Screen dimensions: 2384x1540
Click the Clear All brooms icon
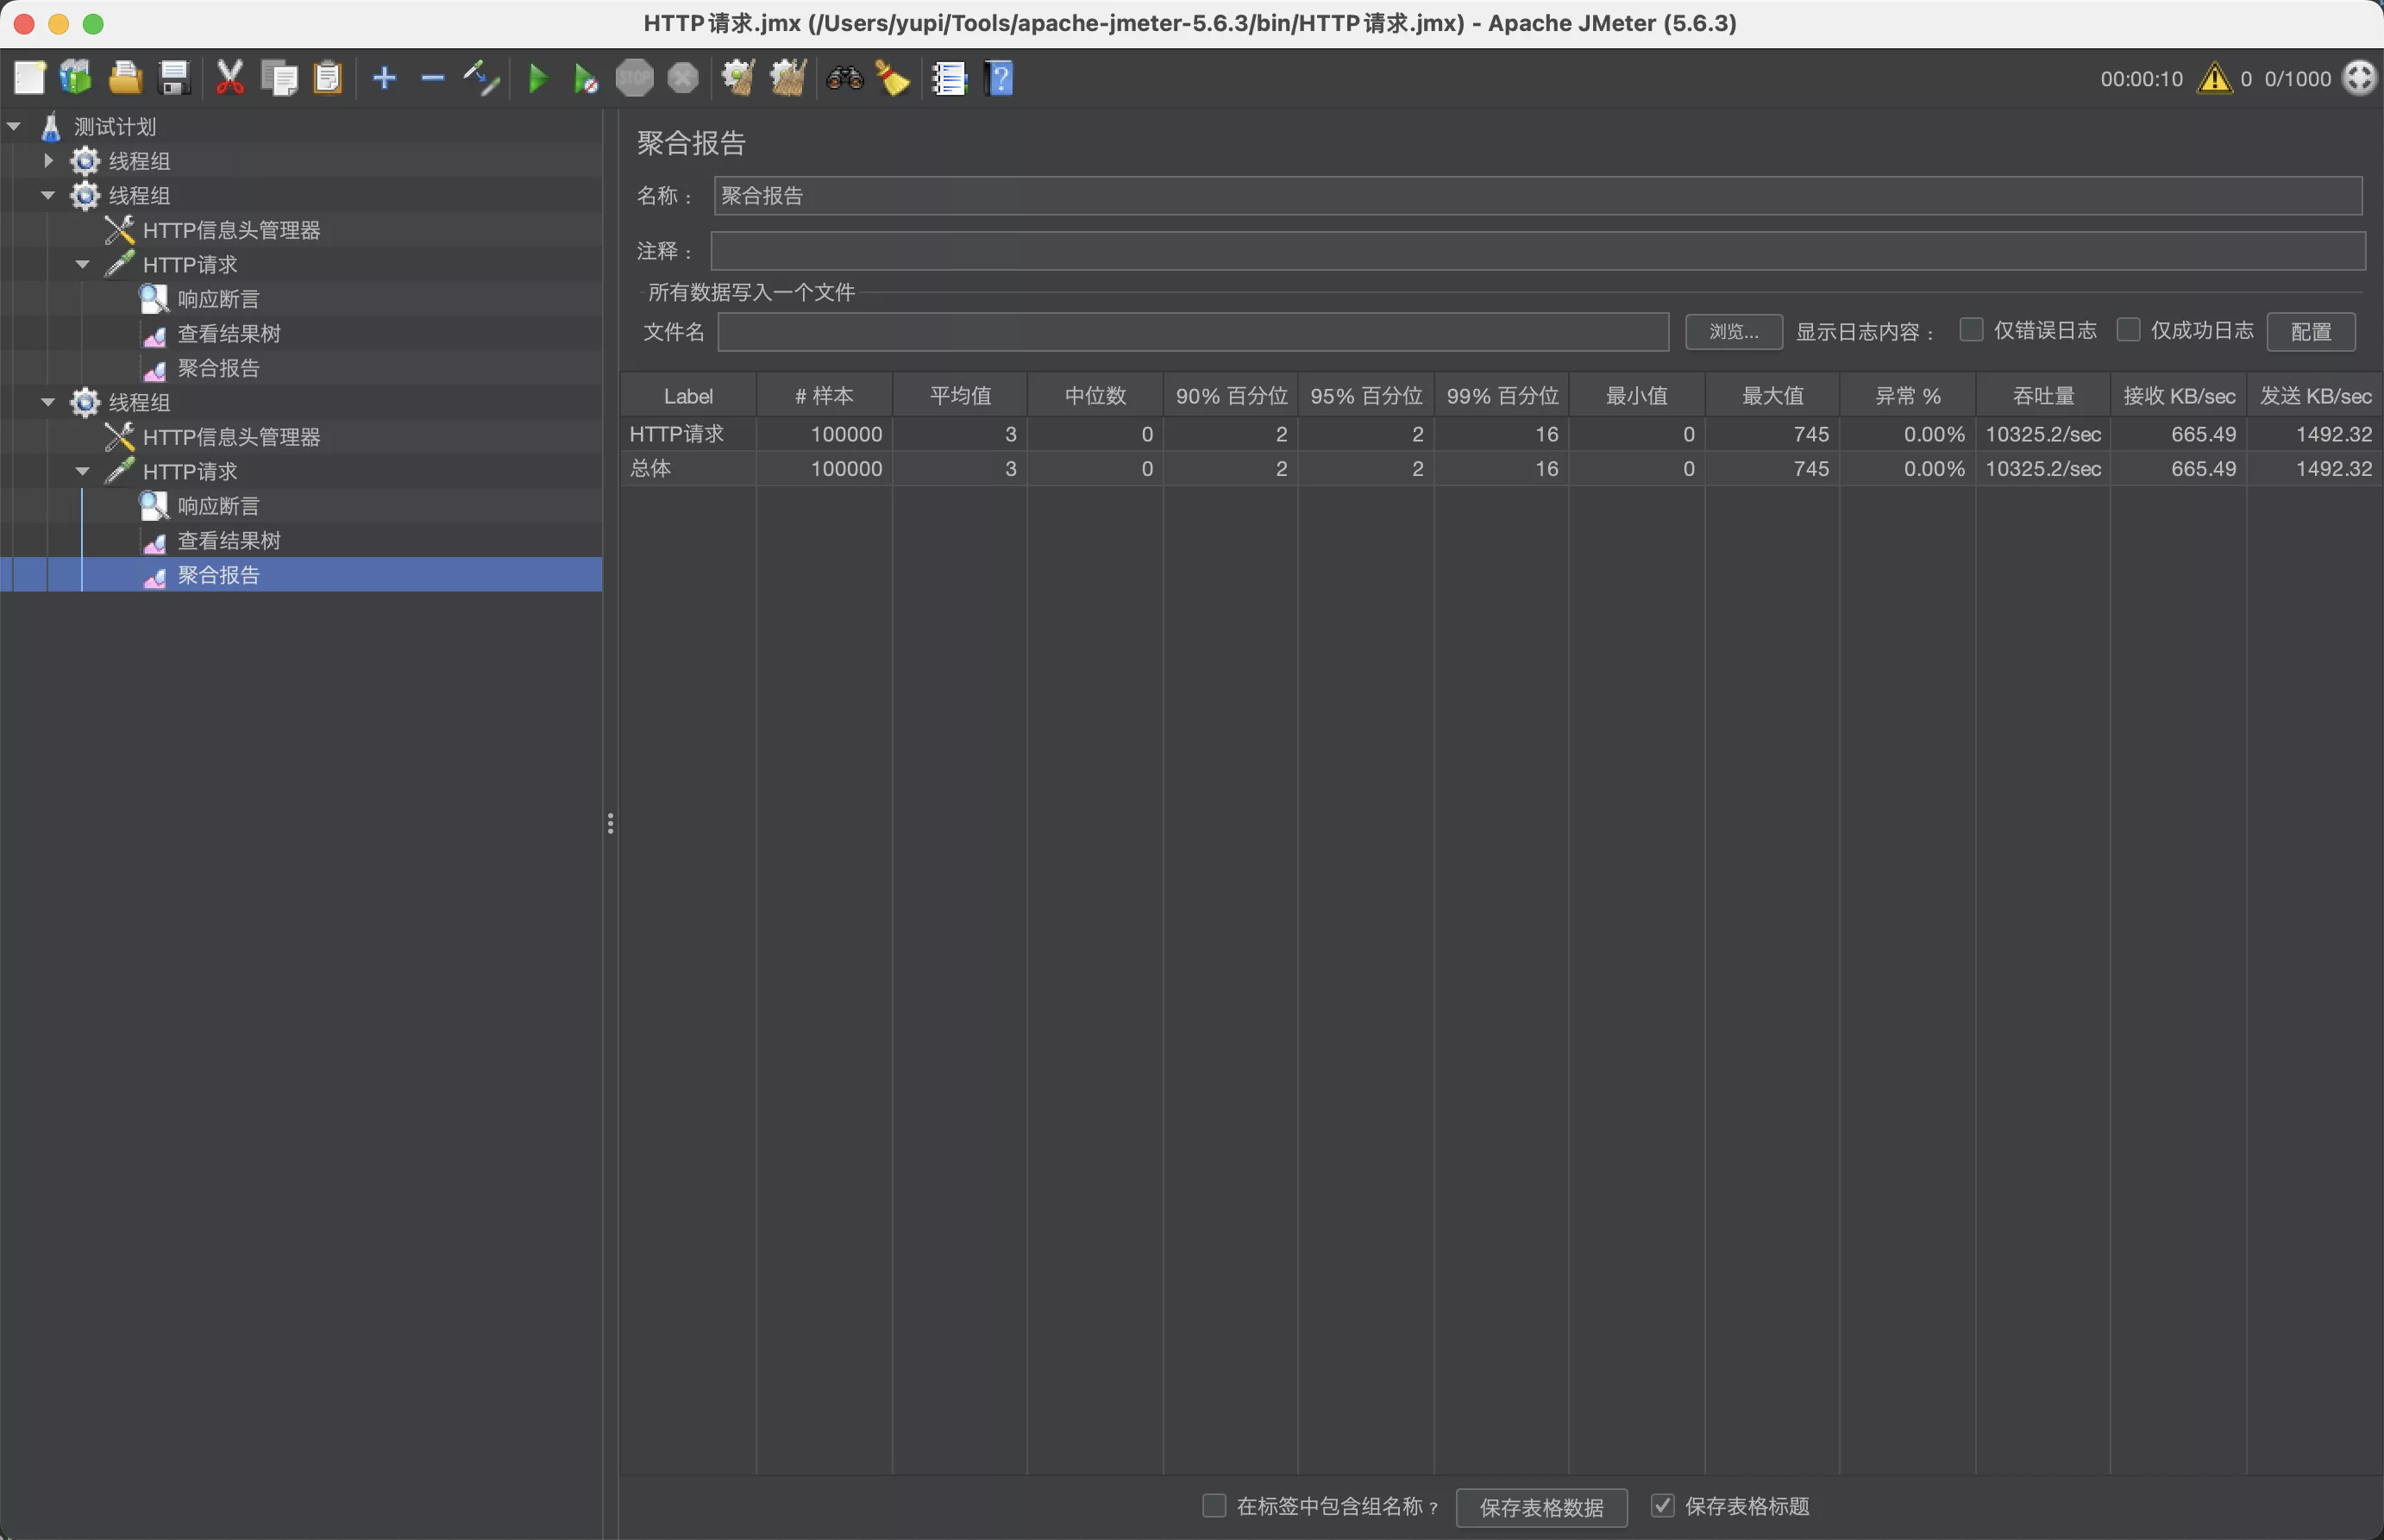click(788, 78)
